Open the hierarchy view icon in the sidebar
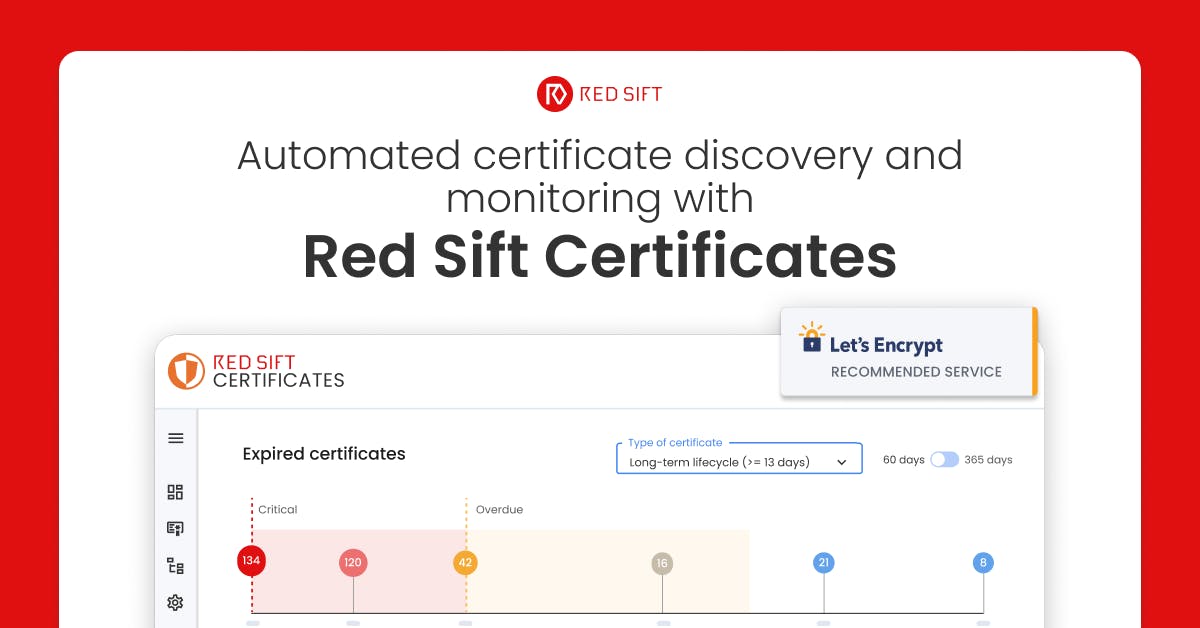Viewport: 1200px width, 628px height. tap(175, 565)
